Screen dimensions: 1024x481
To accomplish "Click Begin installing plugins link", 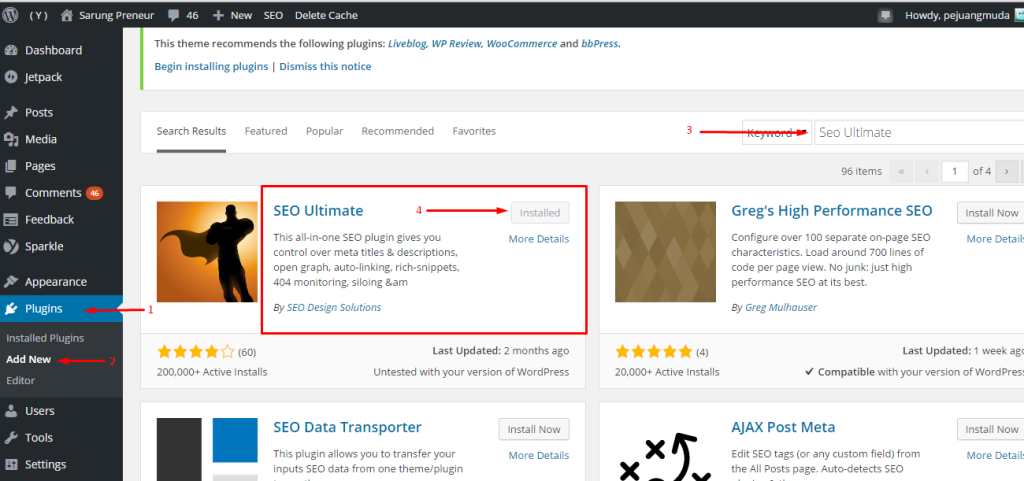I will 211,67.
